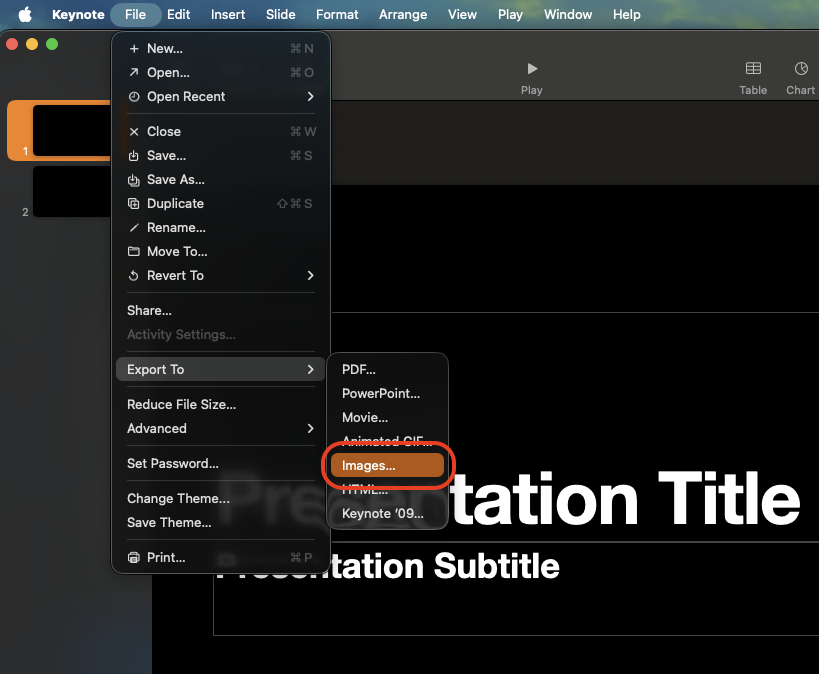Export to Movie... option

pos(387,417)
